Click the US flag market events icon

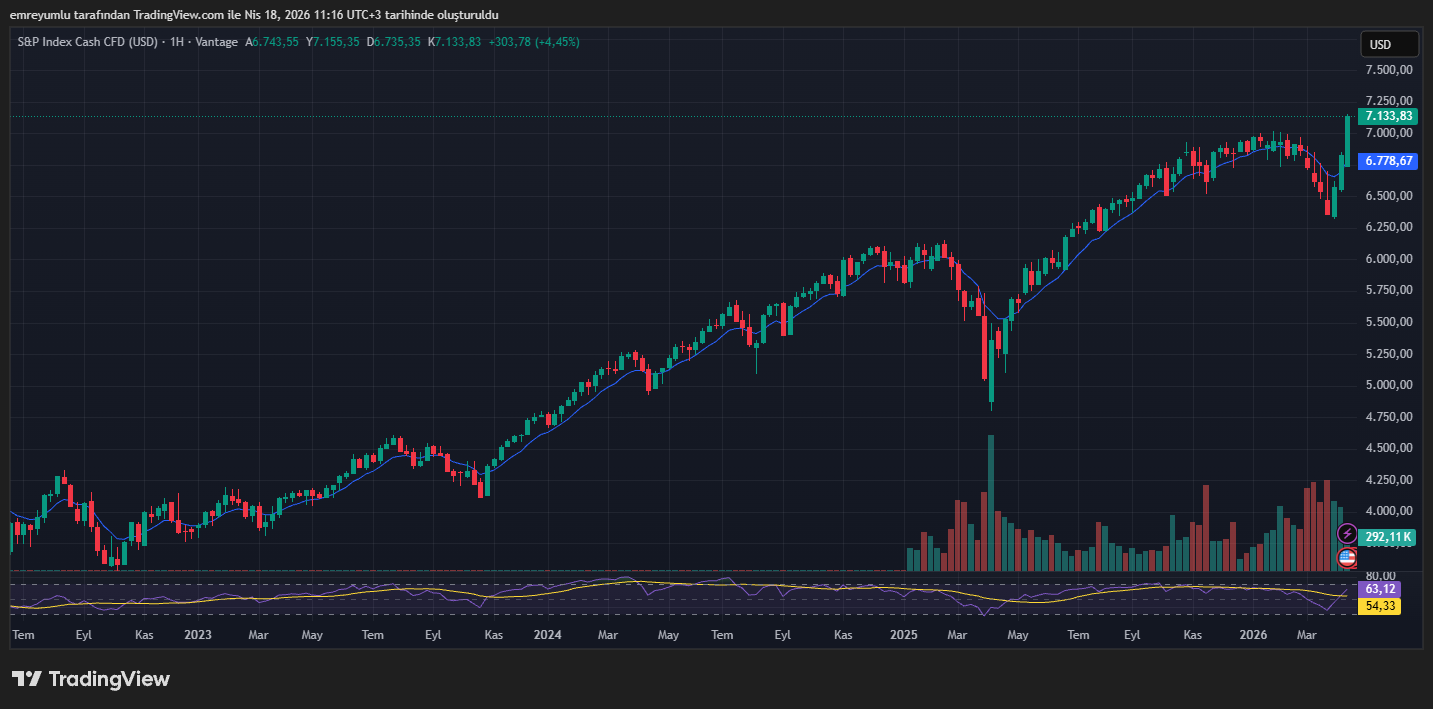pos(1347,558)
